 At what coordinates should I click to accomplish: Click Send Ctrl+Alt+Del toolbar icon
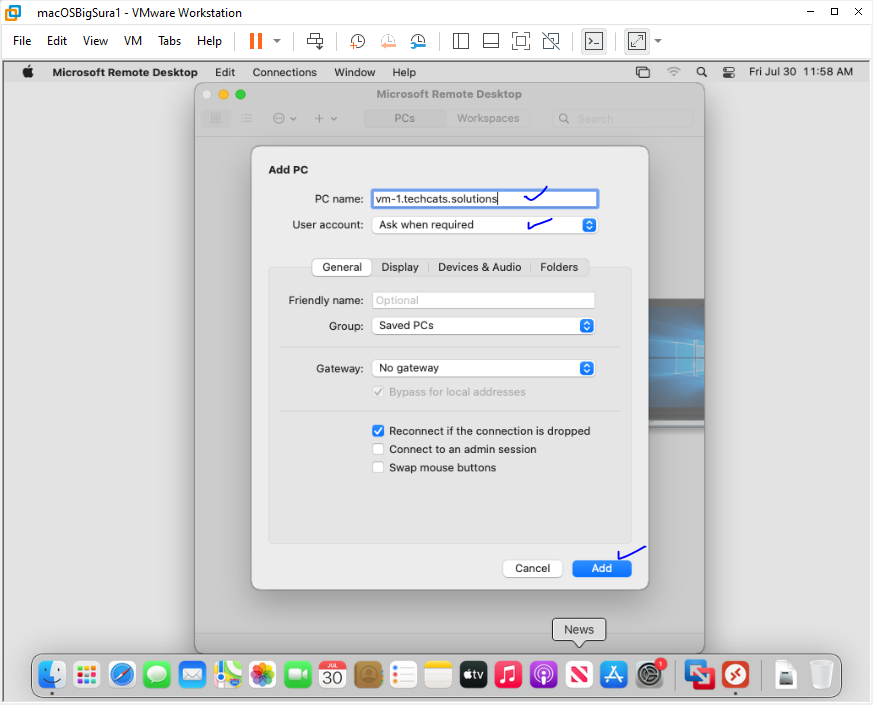315,41
